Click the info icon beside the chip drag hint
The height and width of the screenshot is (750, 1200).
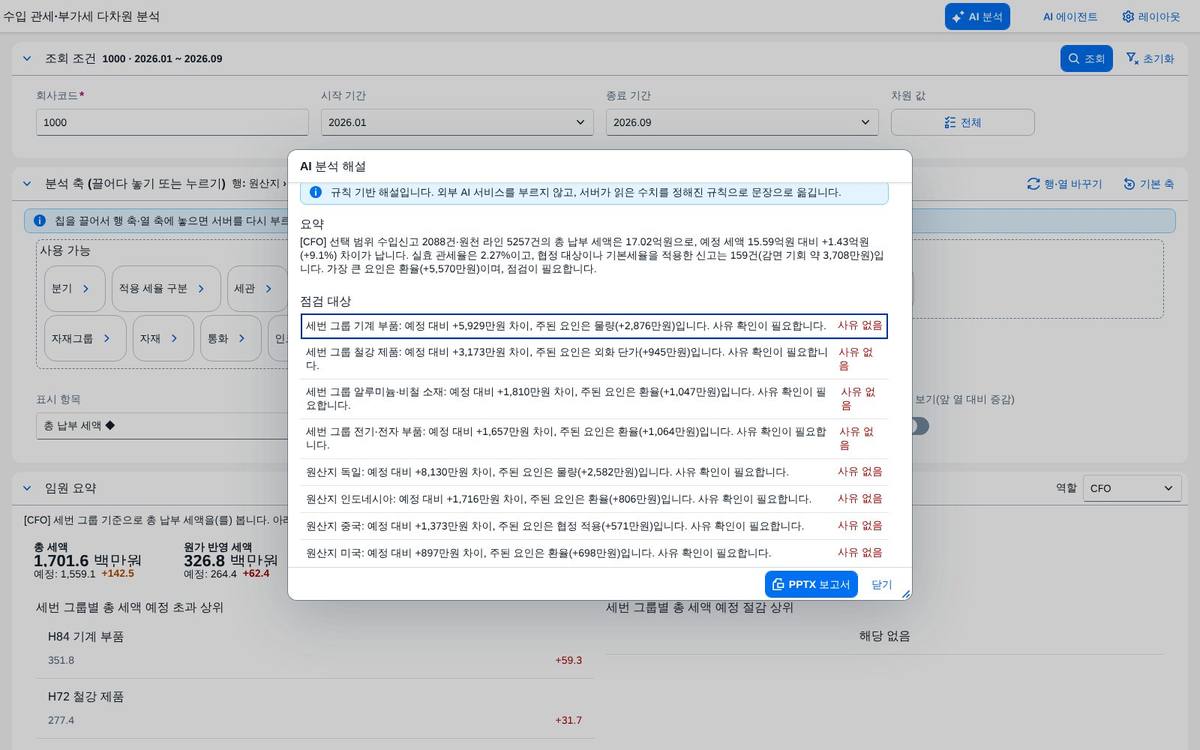(40, 220)
